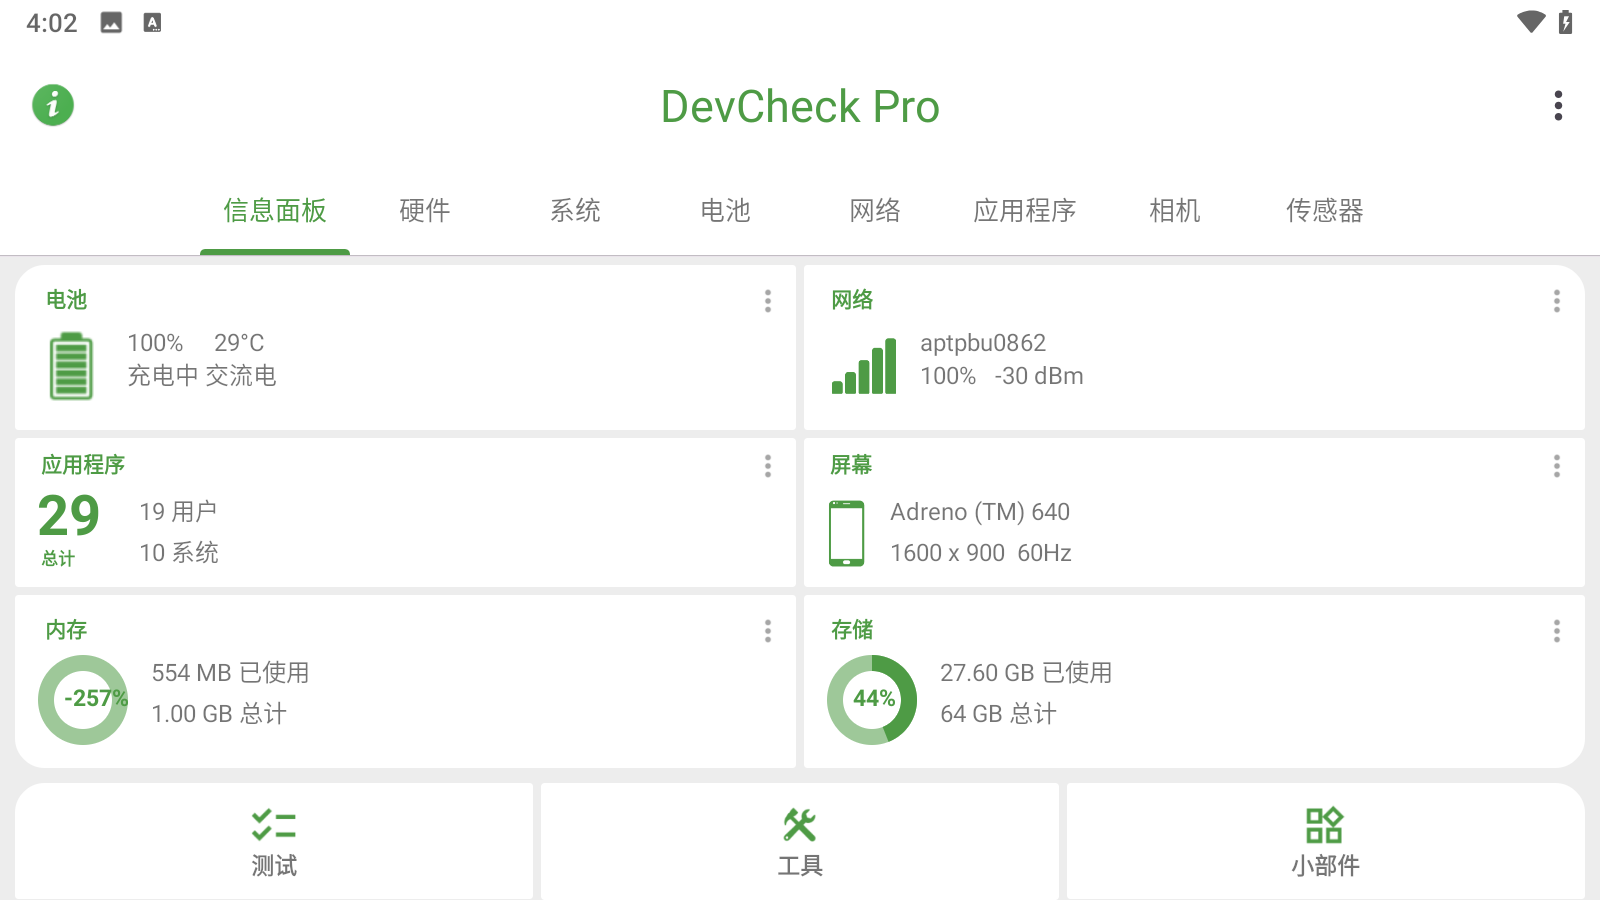This screenshot has height=900, width=1600.
Task: Tap the 测试 checklist icon
Action: (x=274, y=825)
